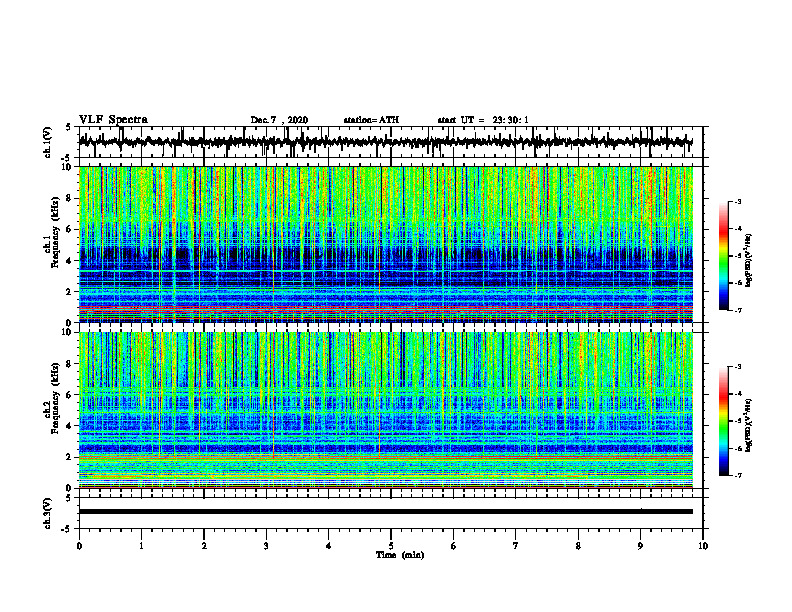Click time axis tick label "0"
Image resolution: width=792 pixels, height=612 pixels.
click(x=79, y=546)
